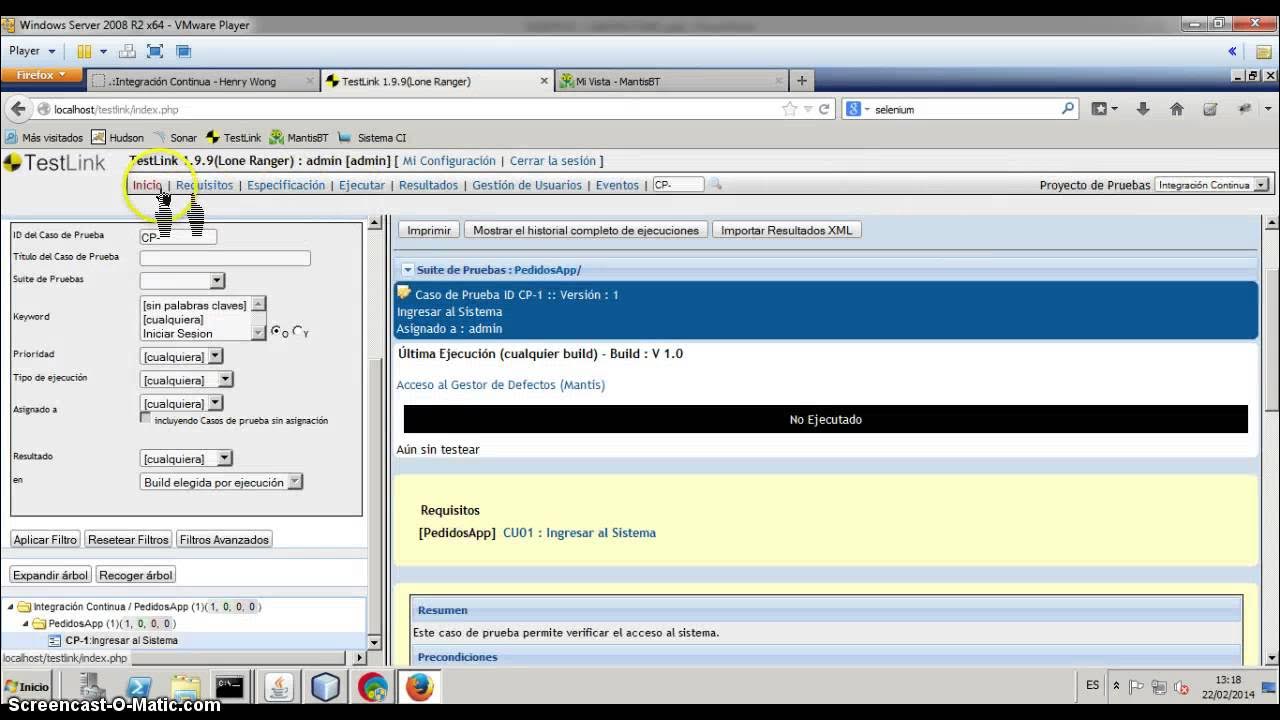This screenshot has height=720, width=1280.
Task: Open the Resultado dropdown
Action: tap(186, 458)
